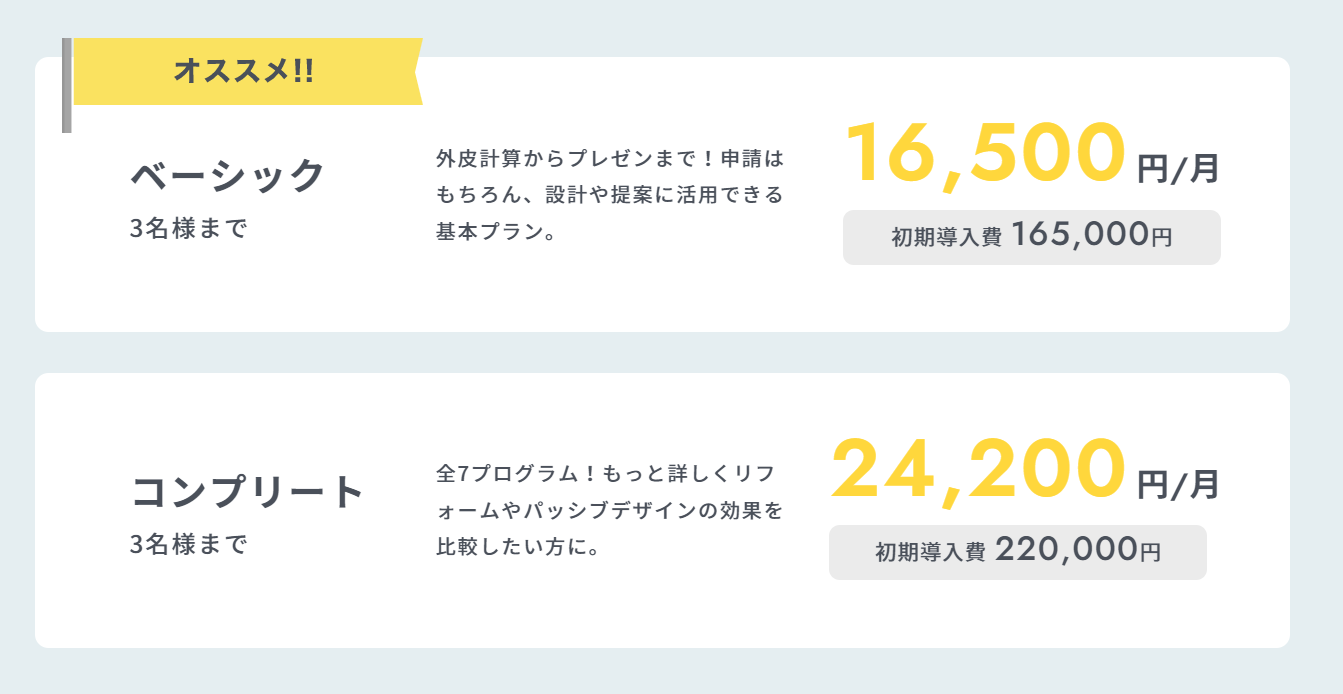Image resolution: width=1343 pixels, height=694 pixels.
Task: Click the 外皮計算からプレゼンまで description line
Action: 610,158
